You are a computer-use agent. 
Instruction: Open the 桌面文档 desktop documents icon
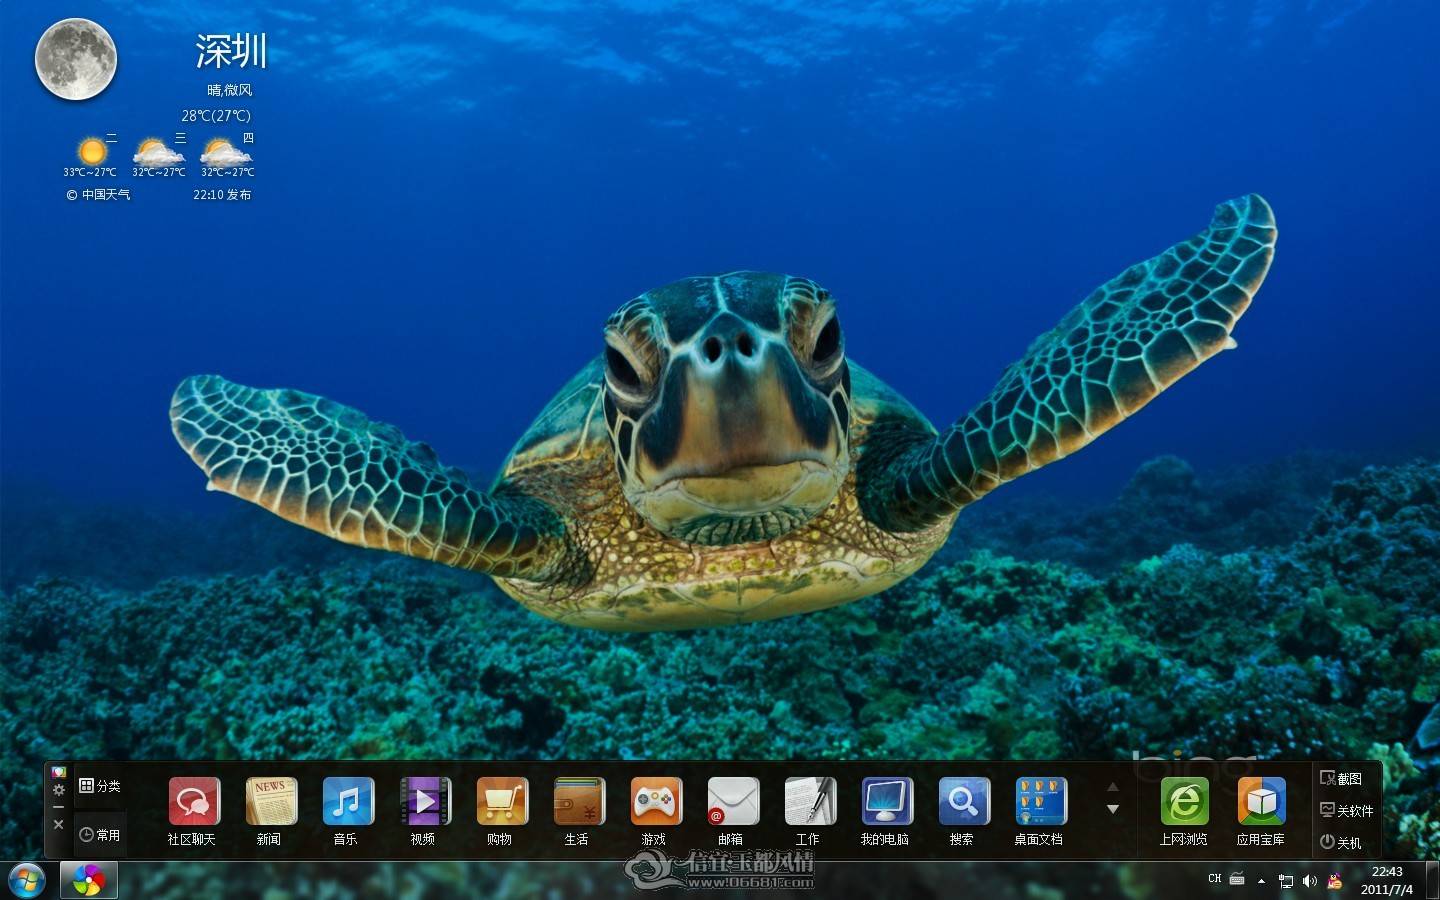pos(1040,803)
